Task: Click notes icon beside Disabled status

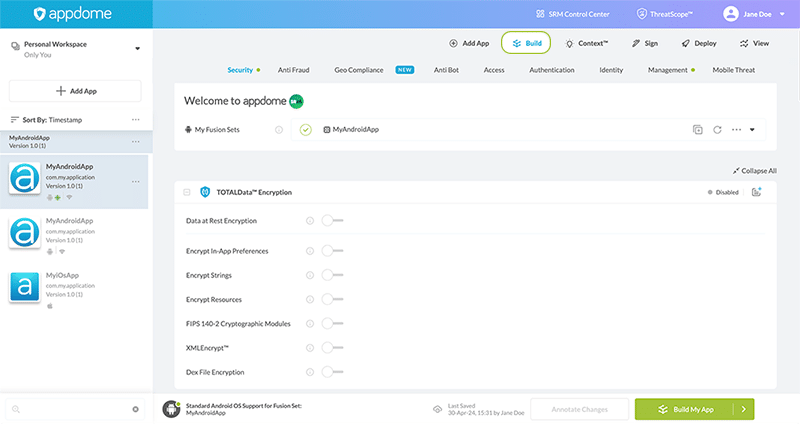Action: (756, 192)
